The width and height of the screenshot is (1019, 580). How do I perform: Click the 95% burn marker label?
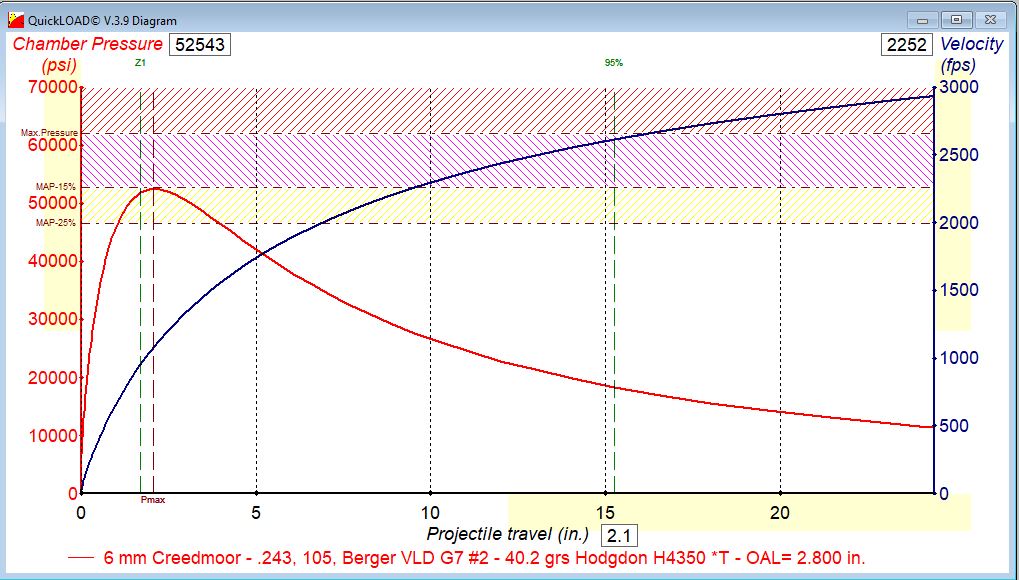(613, 63)
